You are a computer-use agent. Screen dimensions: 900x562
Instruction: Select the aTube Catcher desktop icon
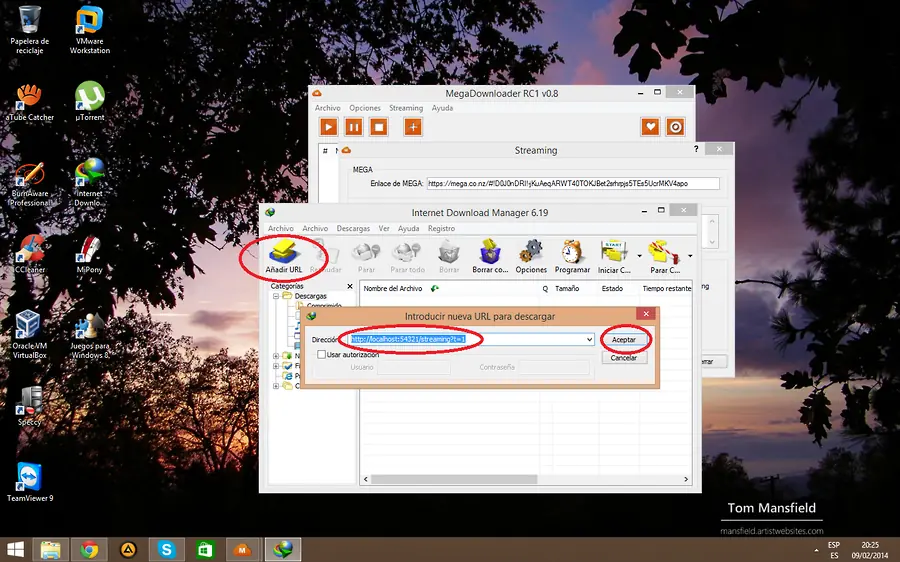[x=29, y=102]
